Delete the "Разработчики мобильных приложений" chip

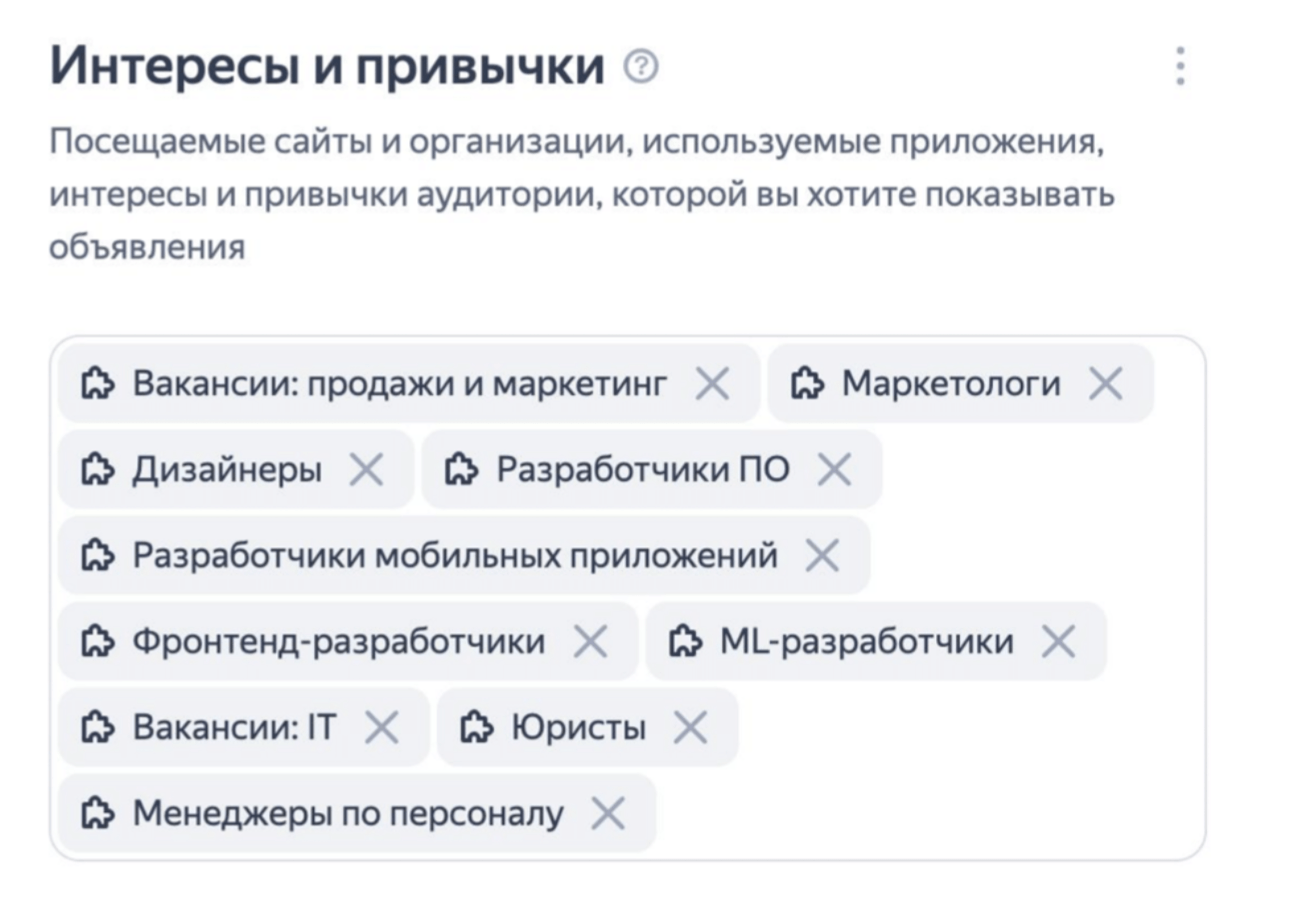tap(822, 556)
